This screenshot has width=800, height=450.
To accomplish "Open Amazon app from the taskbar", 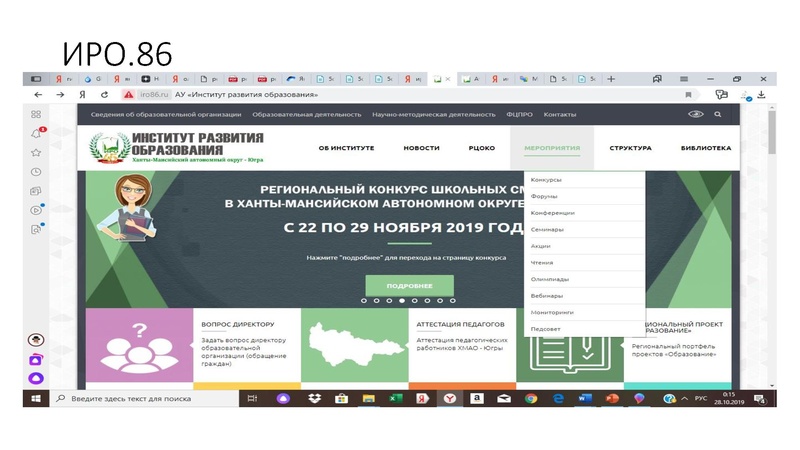I will 477,398.
